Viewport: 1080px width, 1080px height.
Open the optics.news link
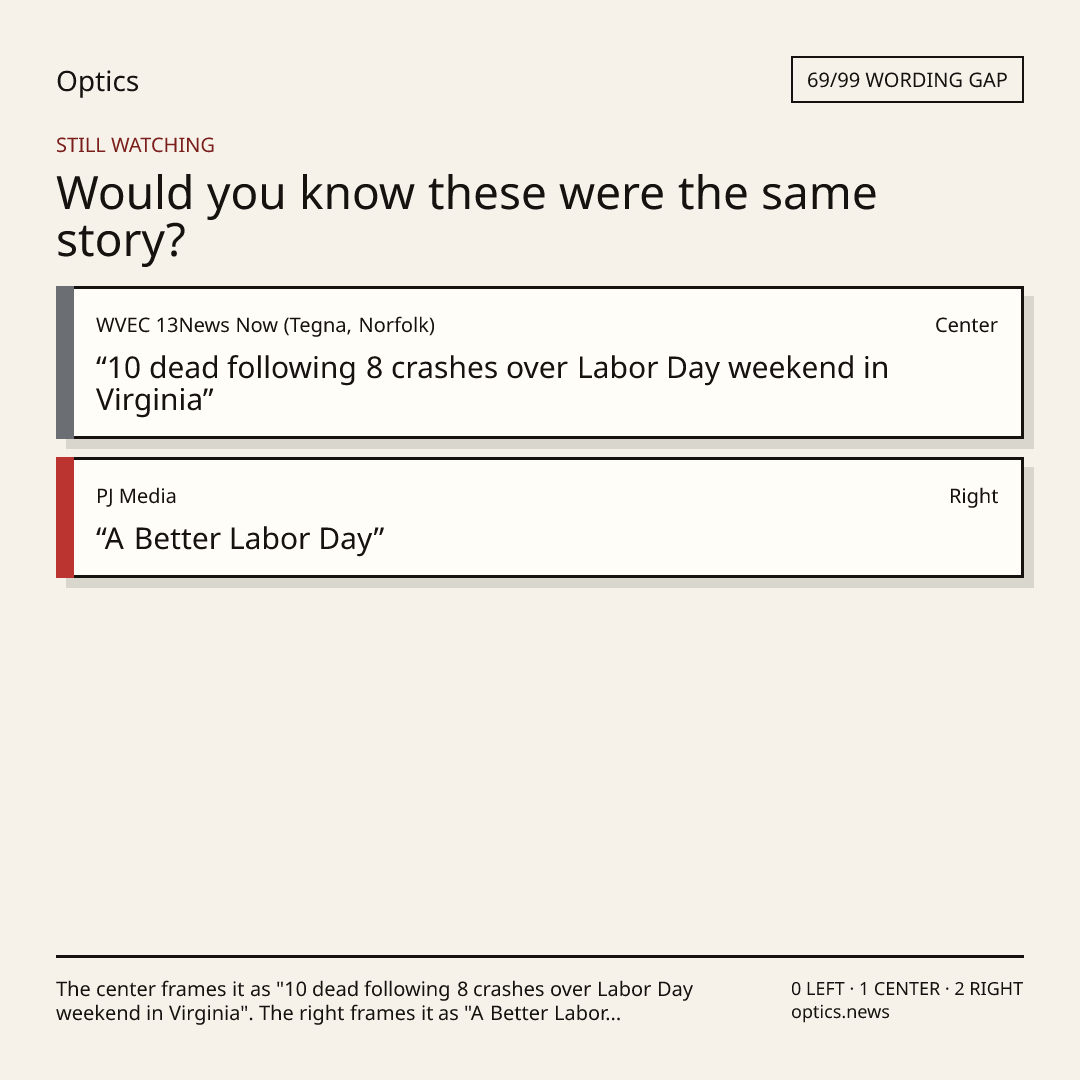point(840,1012)
